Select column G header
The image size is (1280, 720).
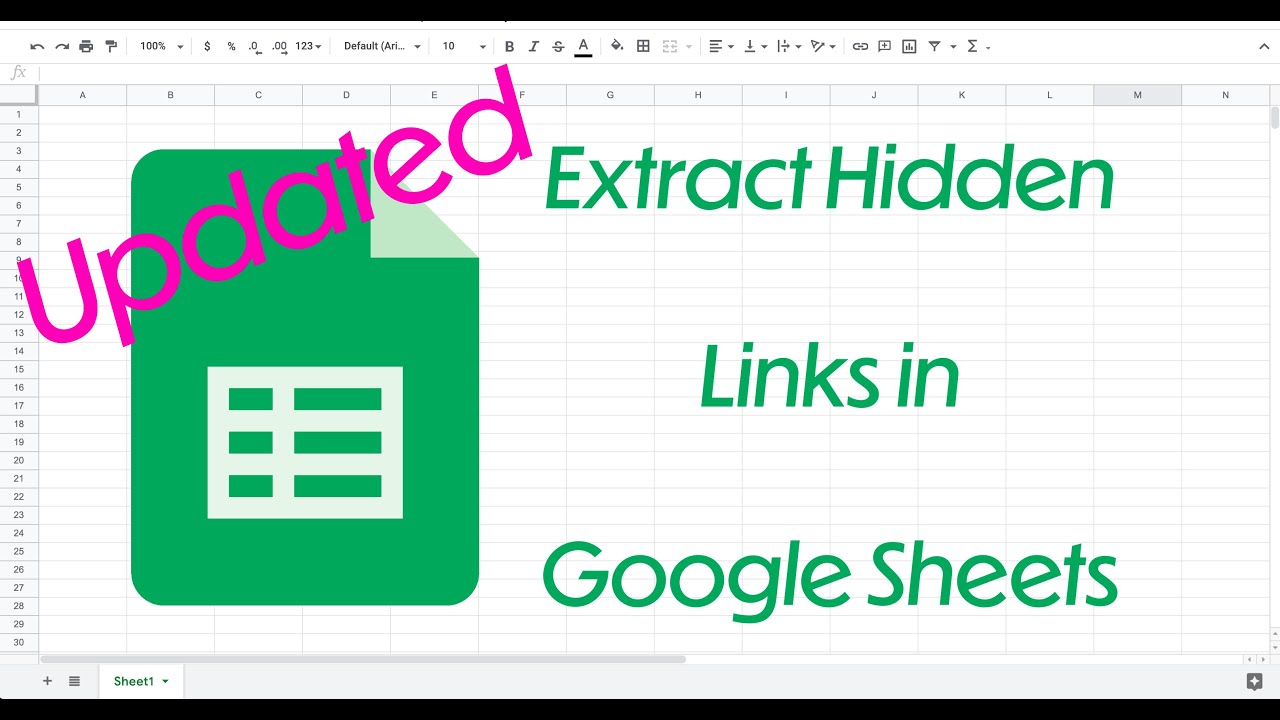point(610,95)
